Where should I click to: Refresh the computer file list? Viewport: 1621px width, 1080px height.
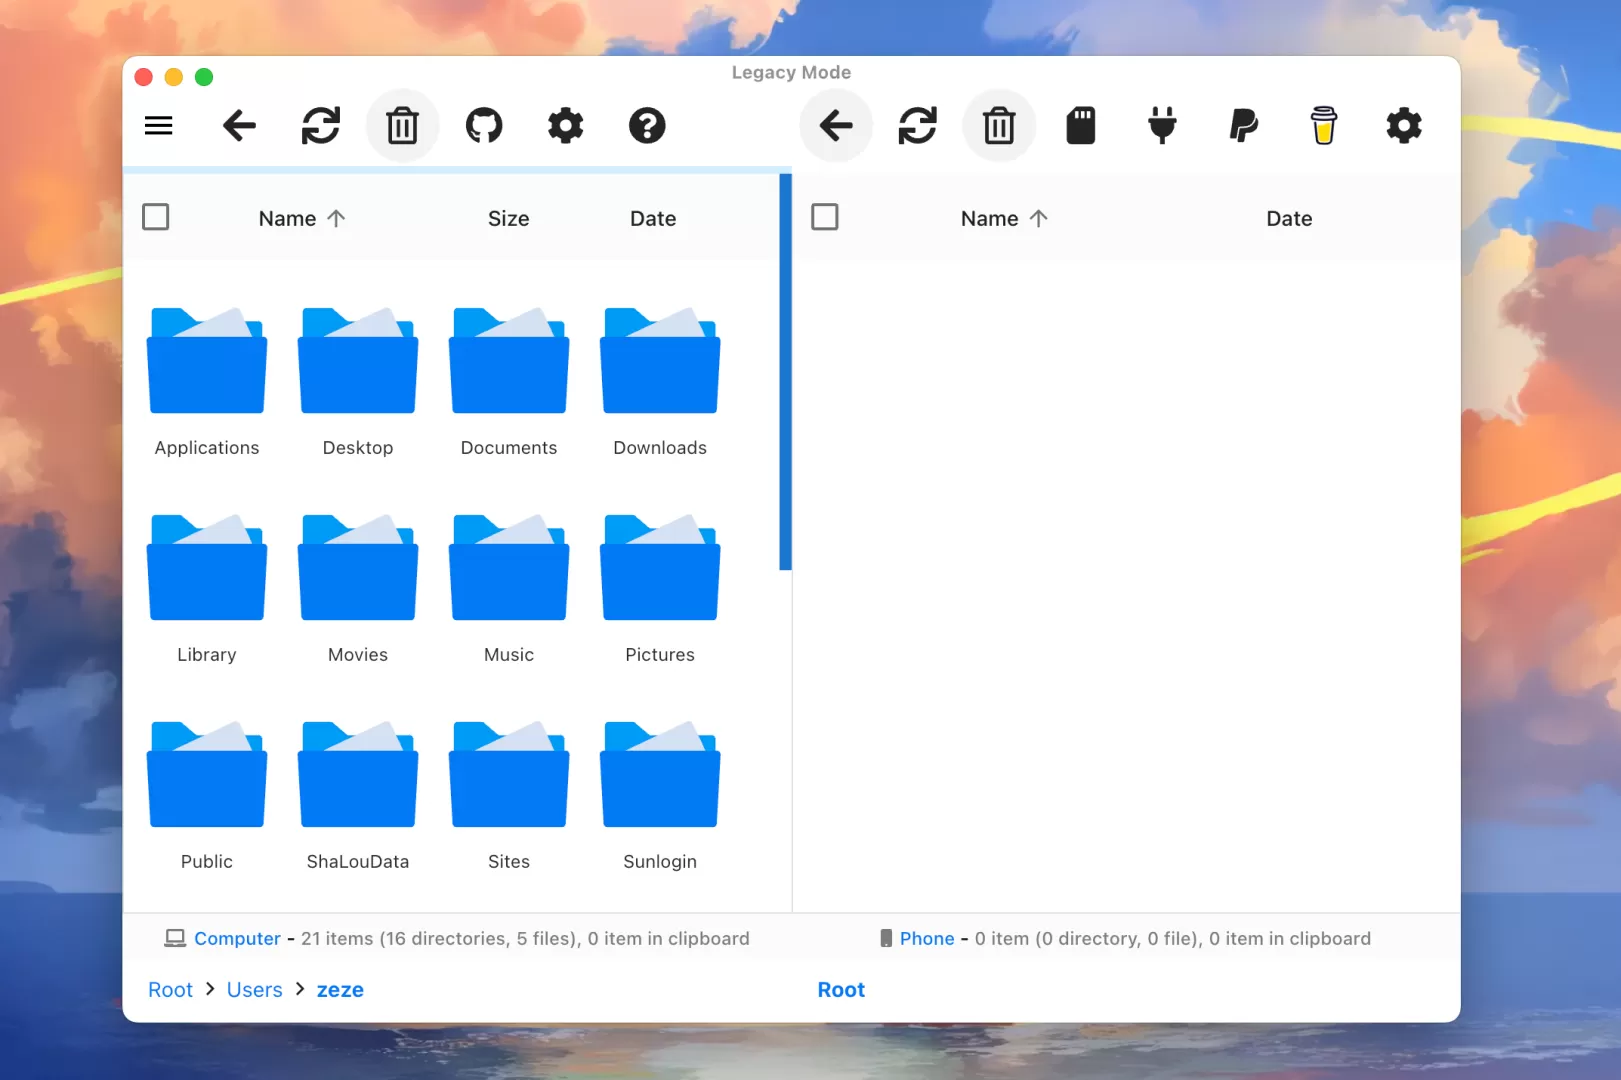(x=321, y=126)
